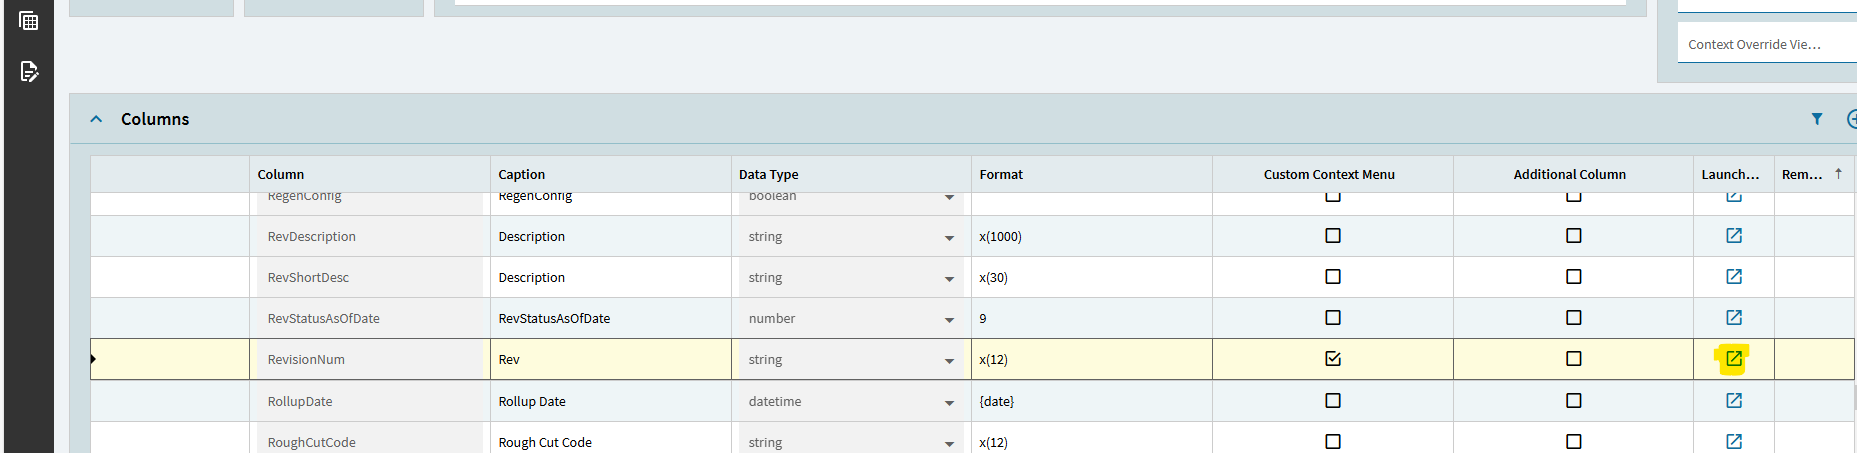Click the document edit icon in sidebar
This screenshot has height=453, width=1857.
pos(29,71)
